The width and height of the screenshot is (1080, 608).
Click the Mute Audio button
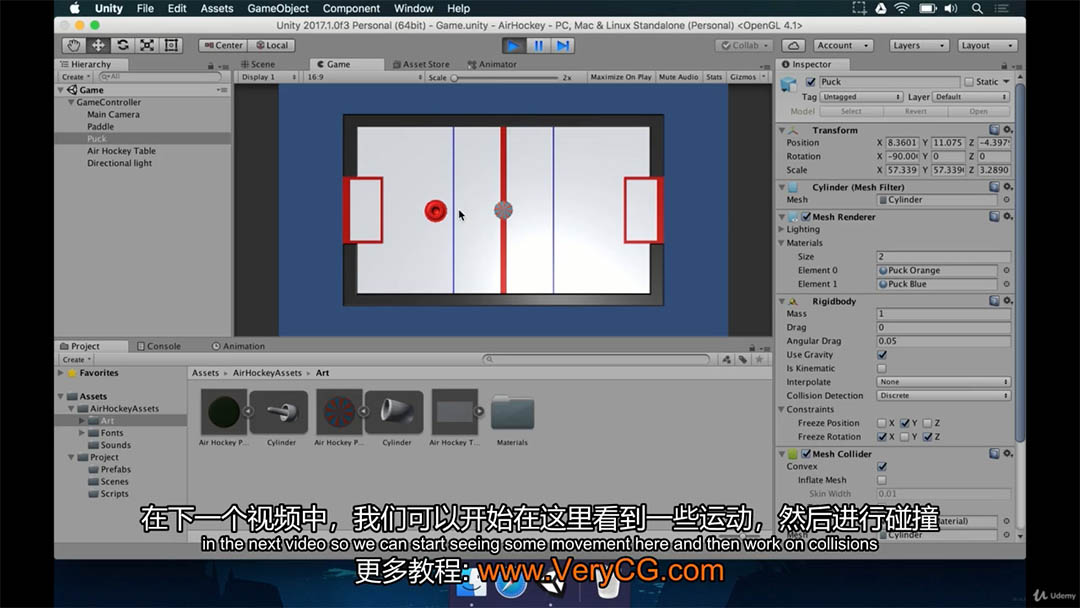(678, 77)
